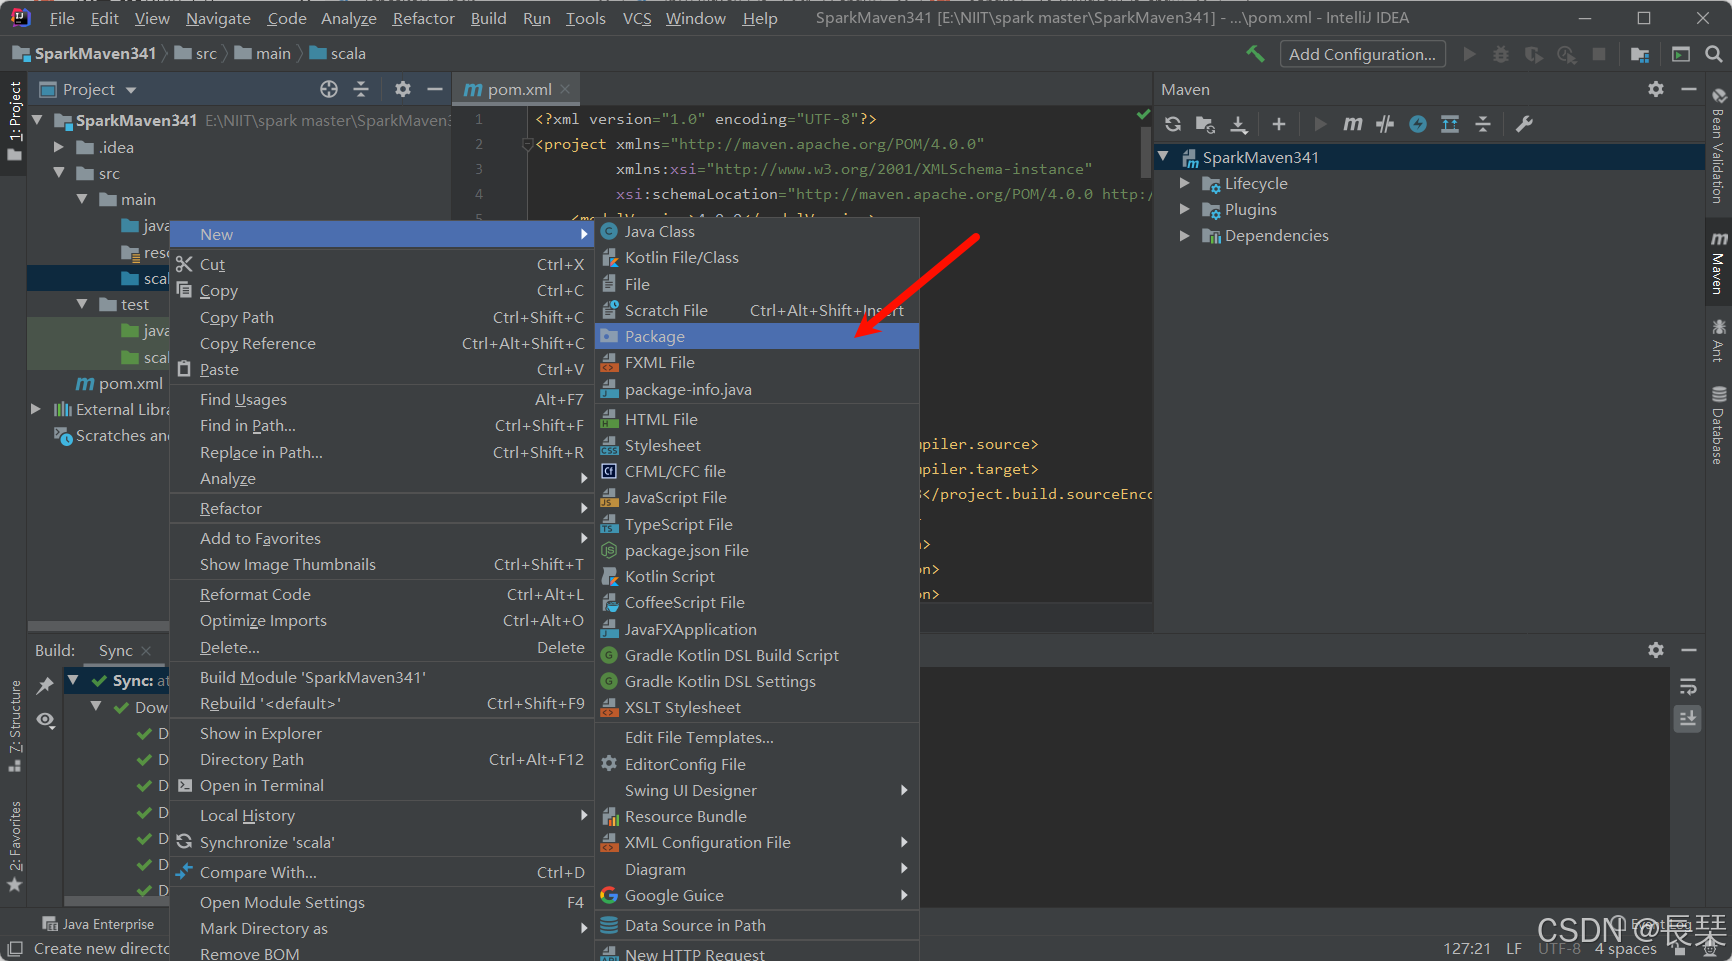Toggle Maven Offline Mode lightning icon
This screenshot has width=1732, height=961.
point(1418,124)
